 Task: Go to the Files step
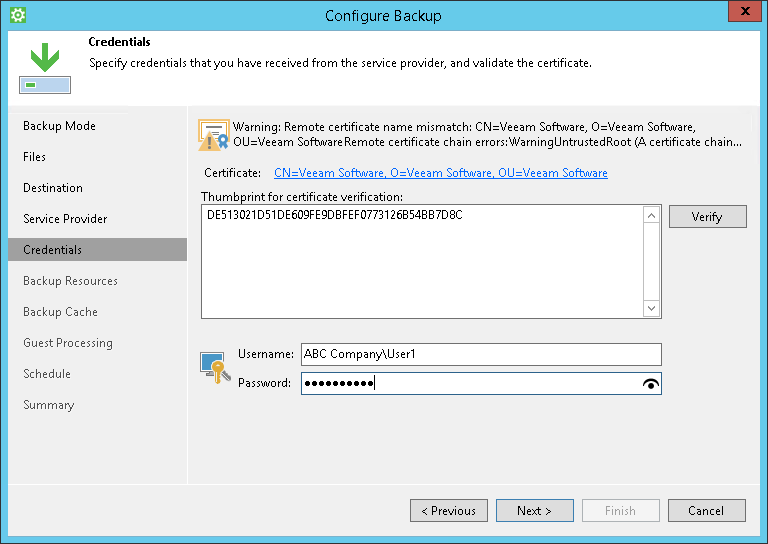click(35, 157)
